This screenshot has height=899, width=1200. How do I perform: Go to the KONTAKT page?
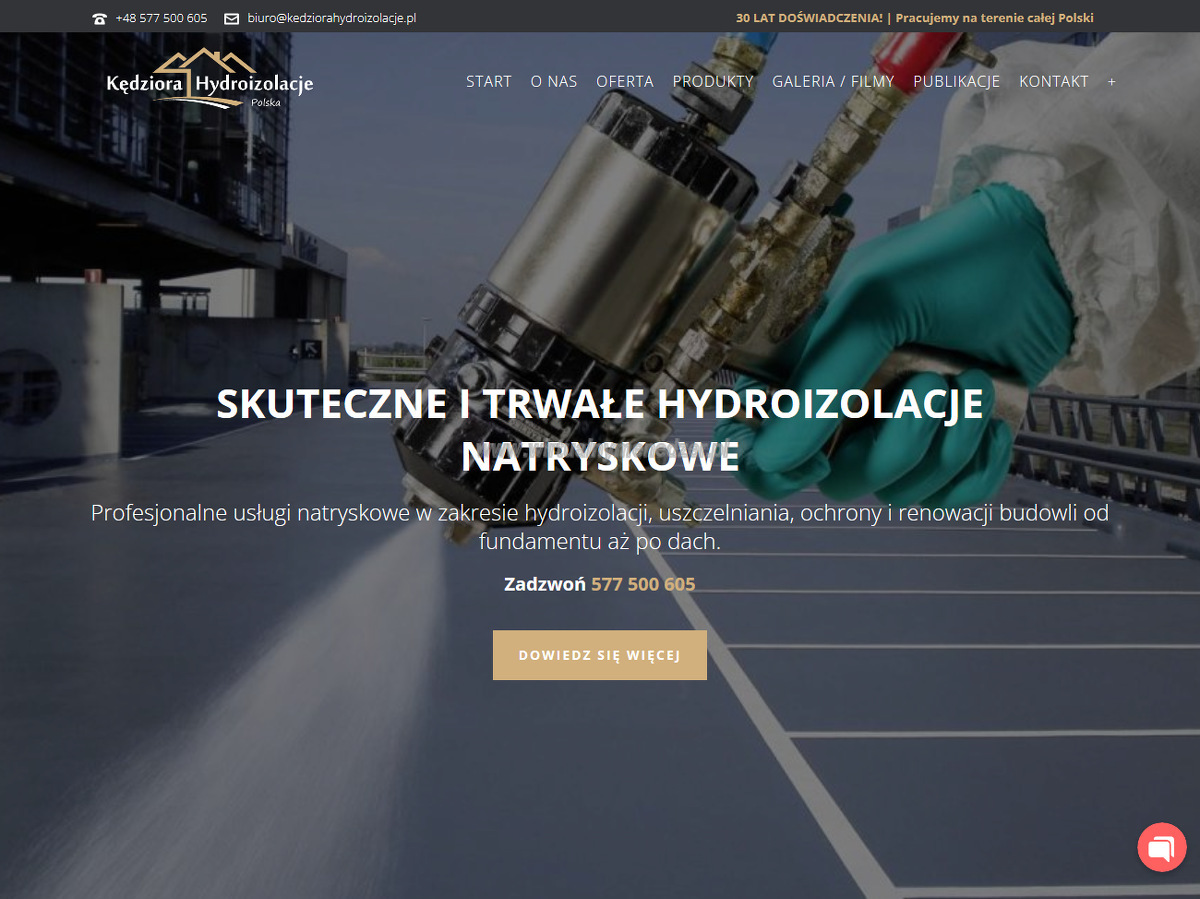[x=1054, y=82]
